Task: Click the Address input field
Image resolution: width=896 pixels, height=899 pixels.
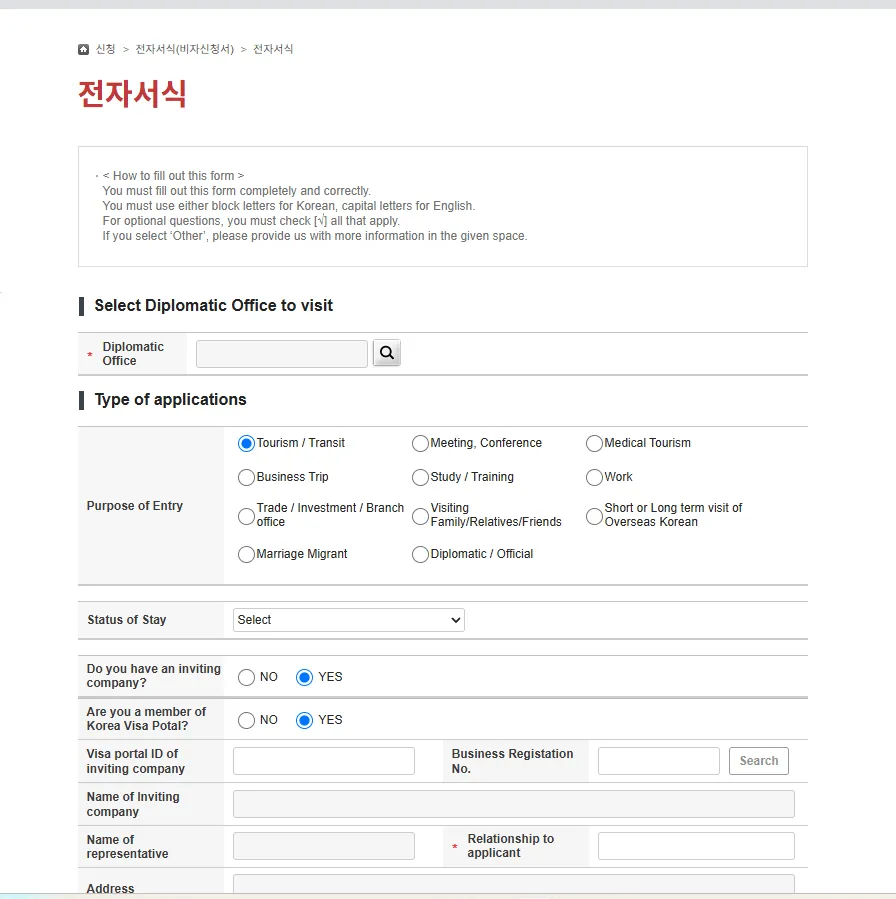Action: click(x=514, y=885)
